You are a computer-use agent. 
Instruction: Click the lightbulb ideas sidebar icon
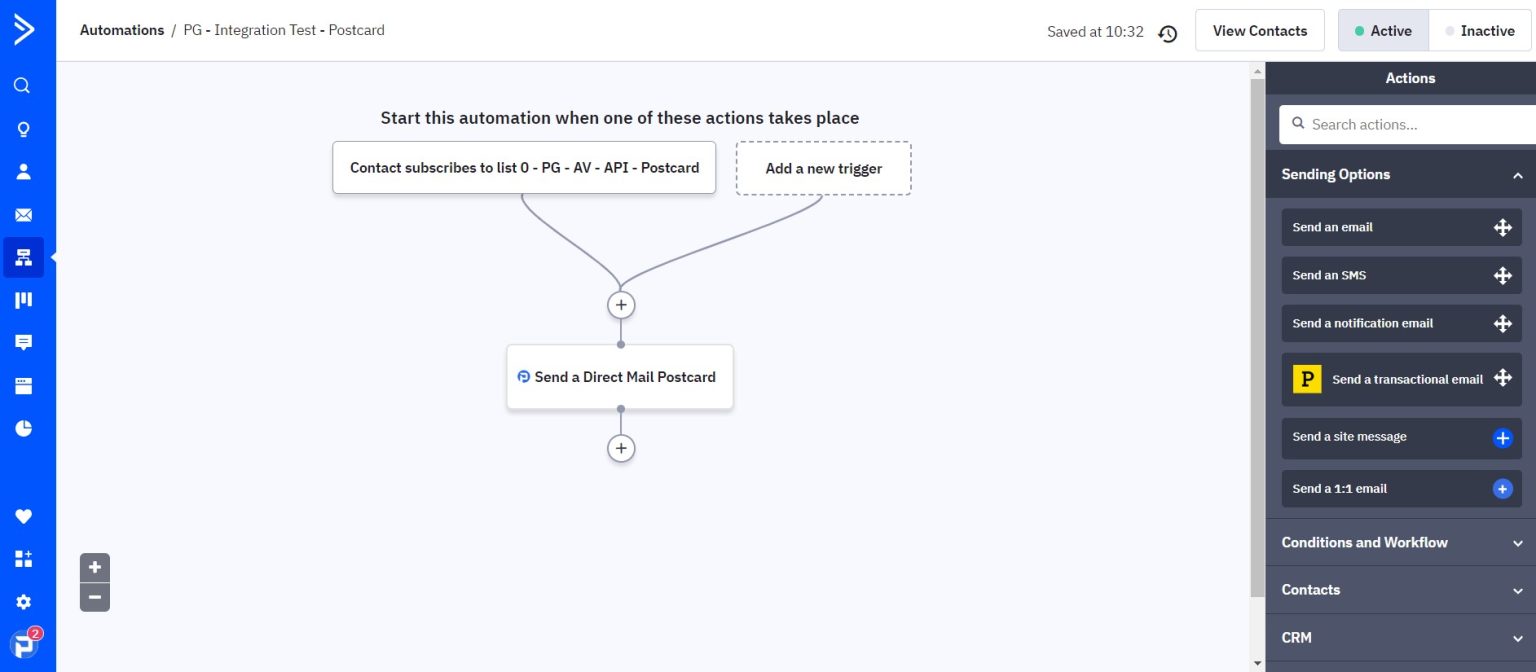22,129
